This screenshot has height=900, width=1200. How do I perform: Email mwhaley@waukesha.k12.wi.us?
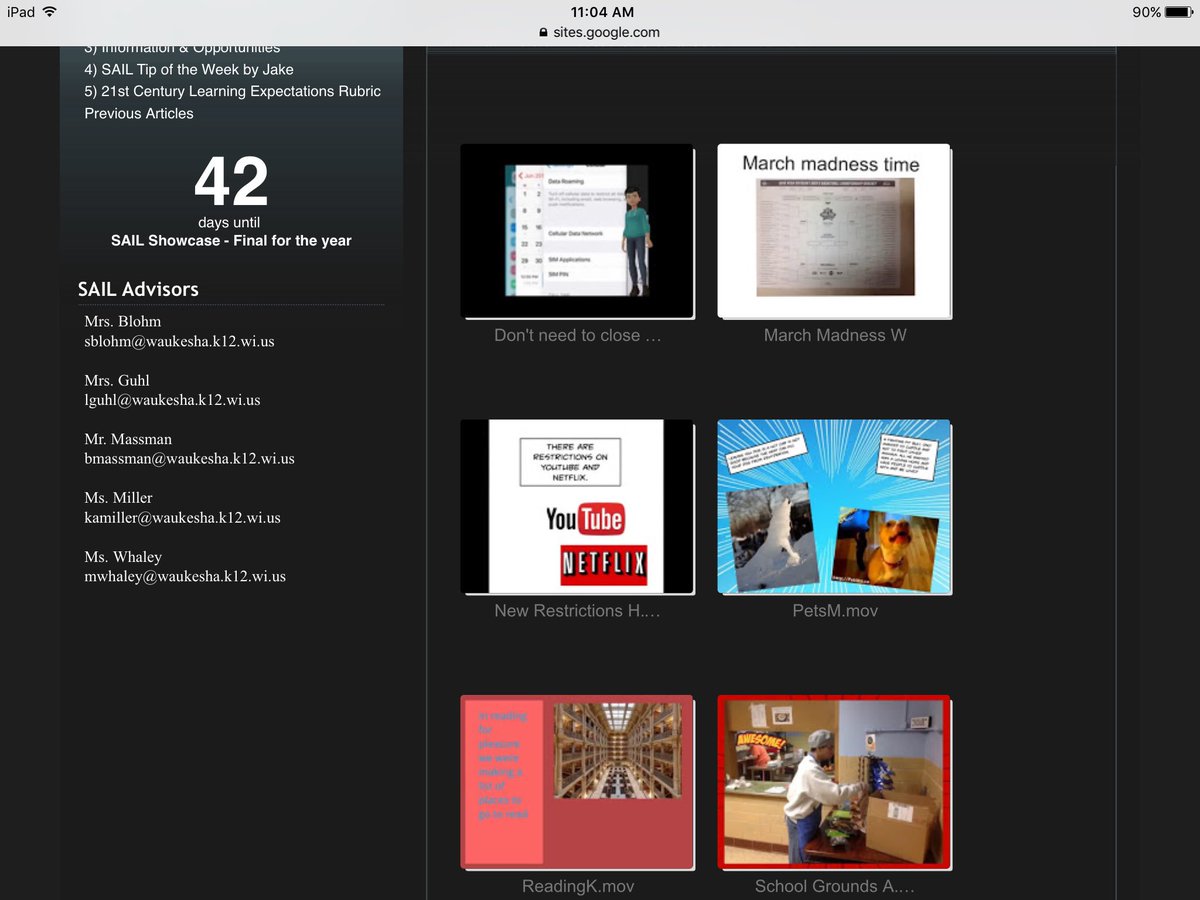[x=185, y=577]
